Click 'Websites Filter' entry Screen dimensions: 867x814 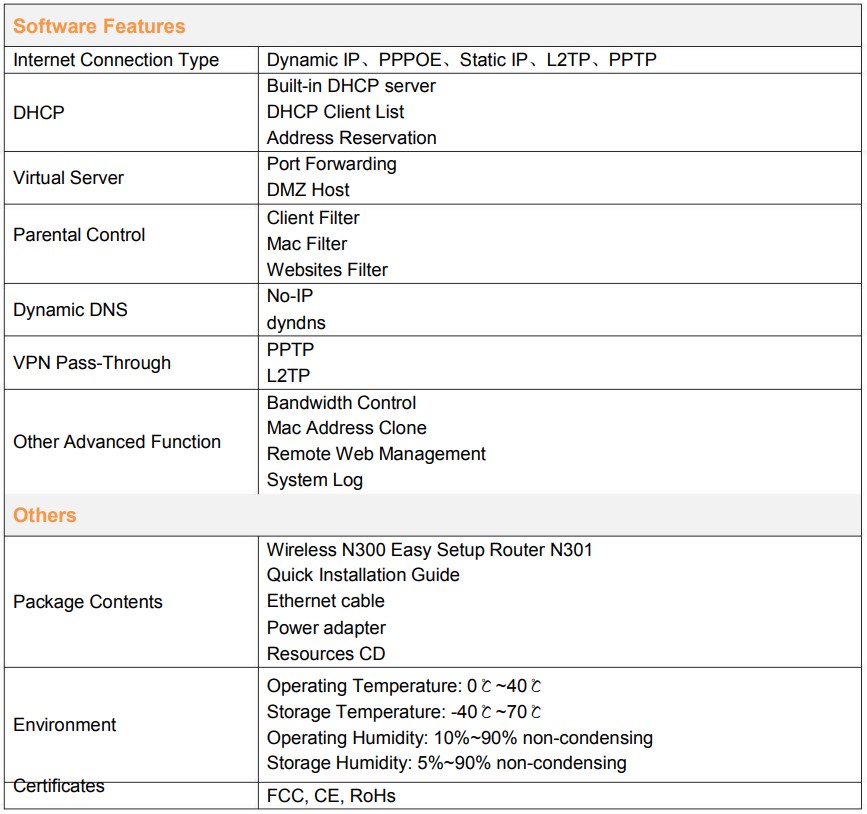(x=327, y=270)
